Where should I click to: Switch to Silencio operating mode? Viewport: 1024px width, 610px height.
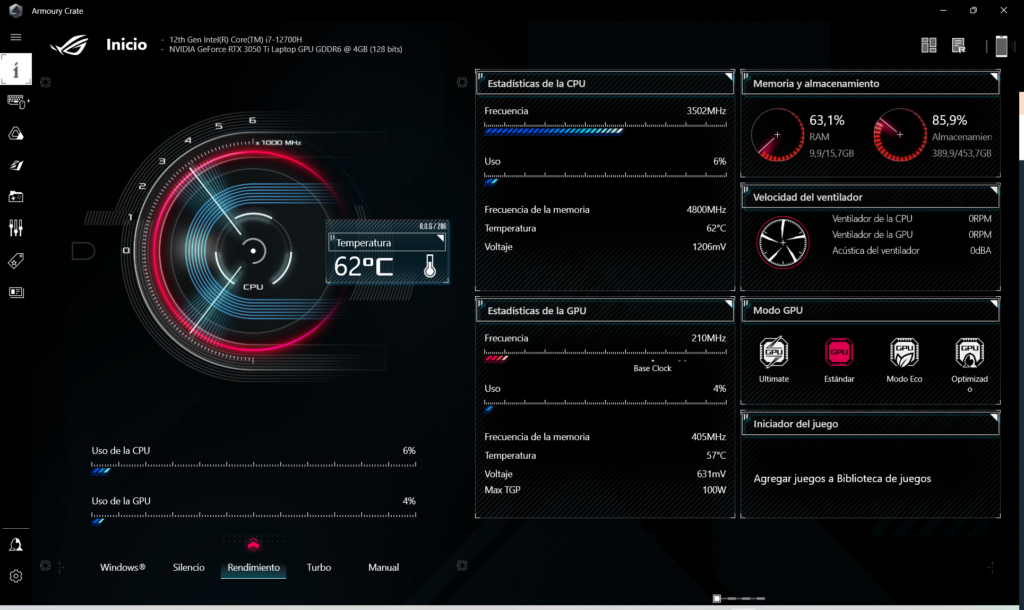pos(189,568)
